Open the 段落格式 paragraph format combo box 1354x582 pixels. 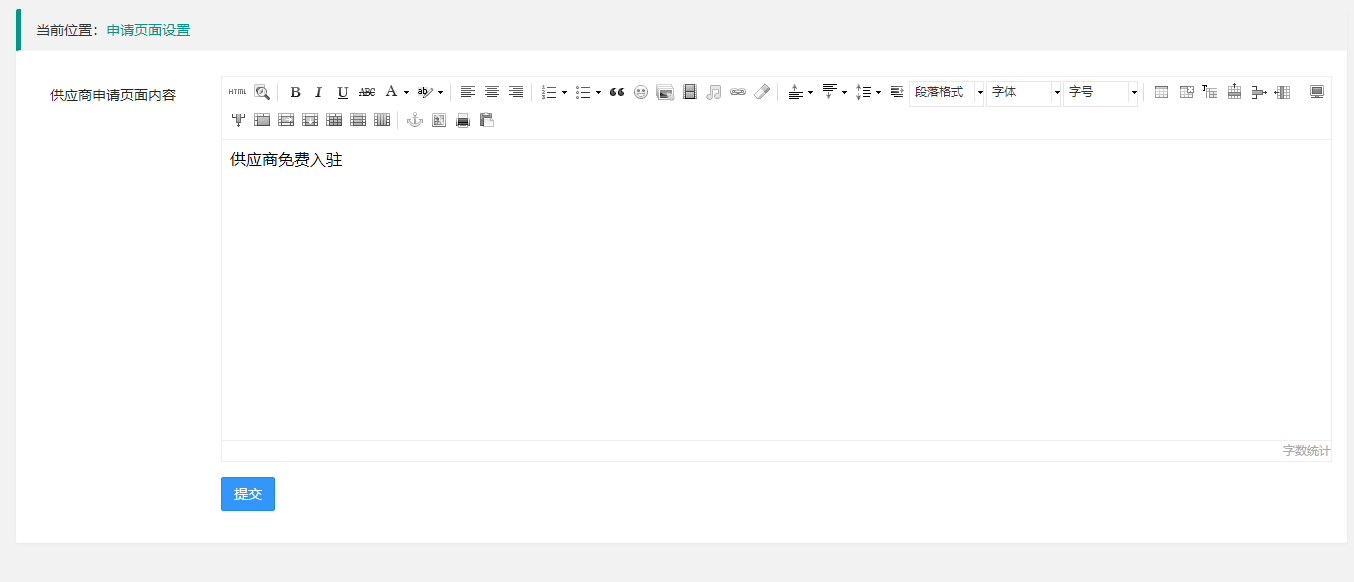tap(947, 92)
